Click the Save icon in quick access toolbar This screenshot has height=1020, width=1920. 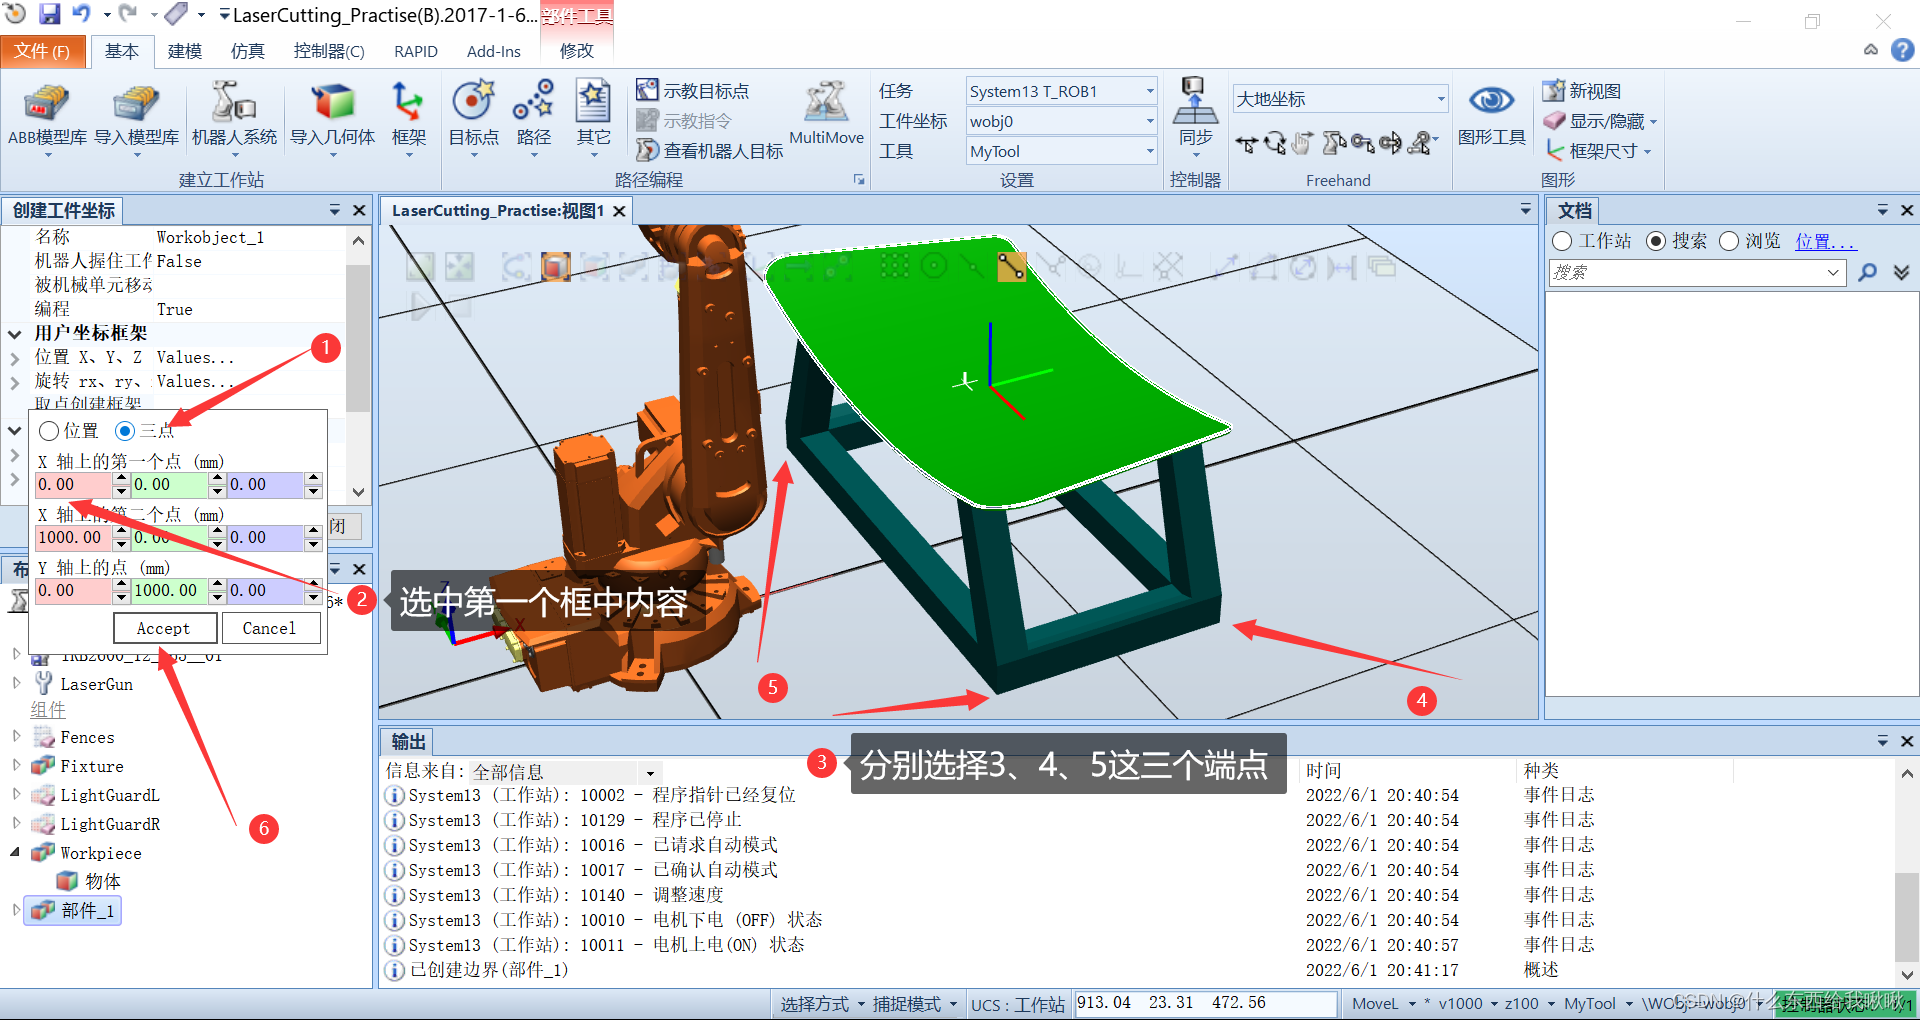[49, 14]
